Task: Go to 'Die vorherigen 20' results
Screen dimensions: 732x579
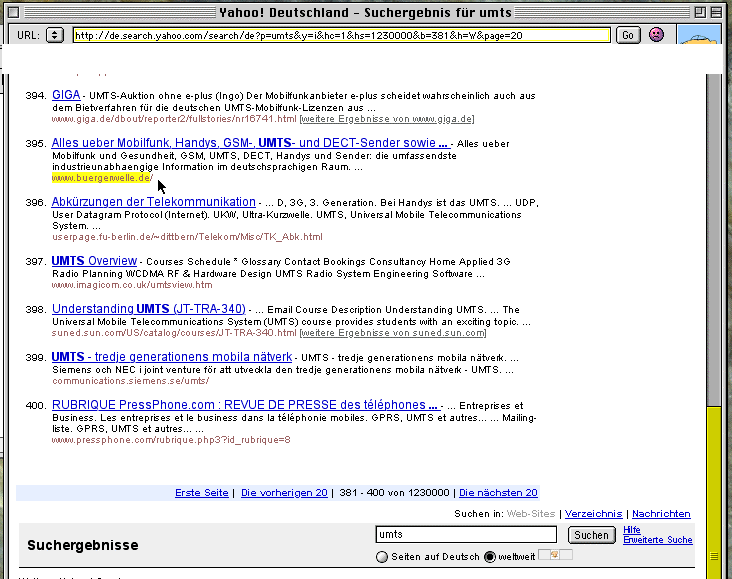Action: [284, 493]
